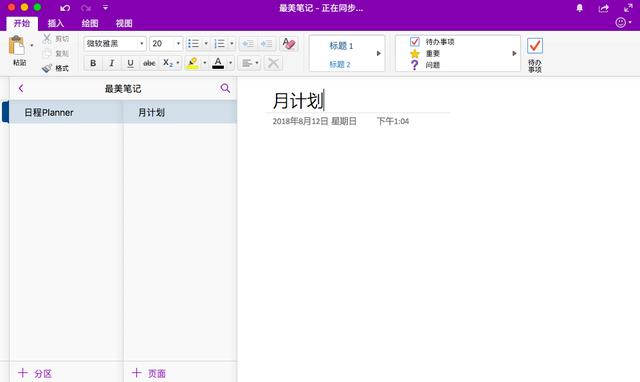
Task: Open subscript options dropdown arrow
Action: 178,63
